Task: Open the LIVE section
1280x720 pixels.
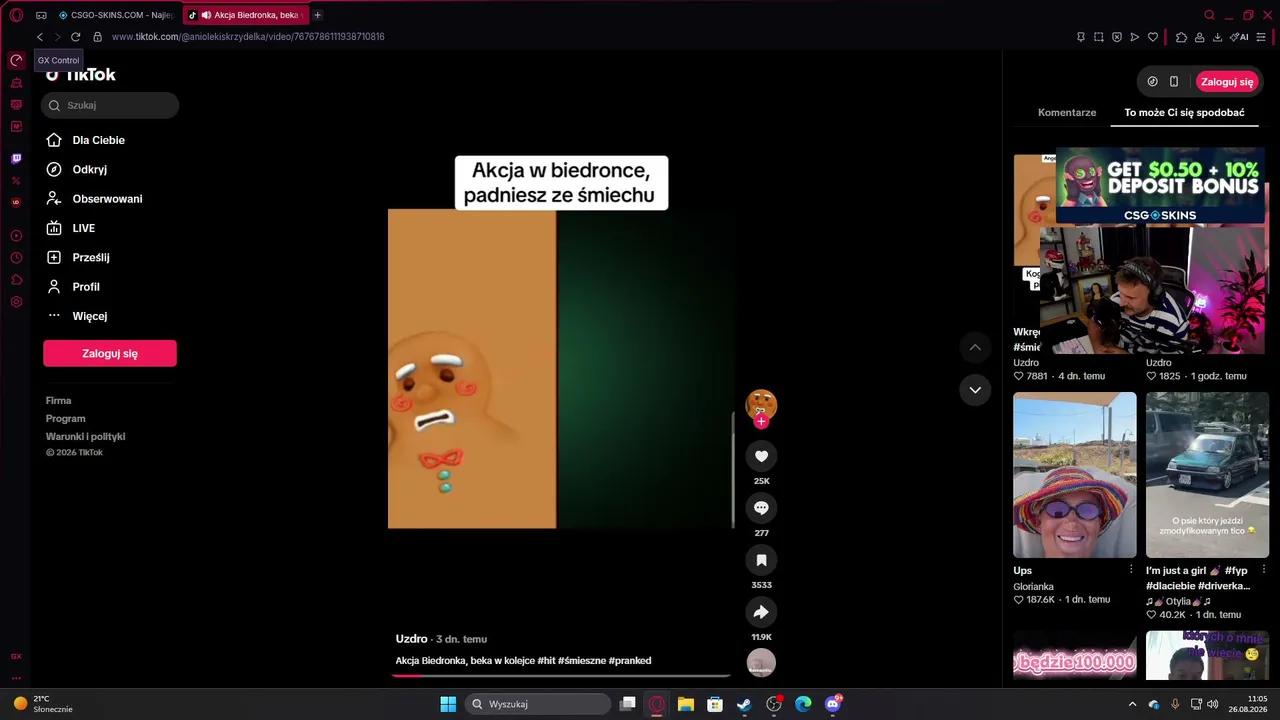Action: [70, 228]
